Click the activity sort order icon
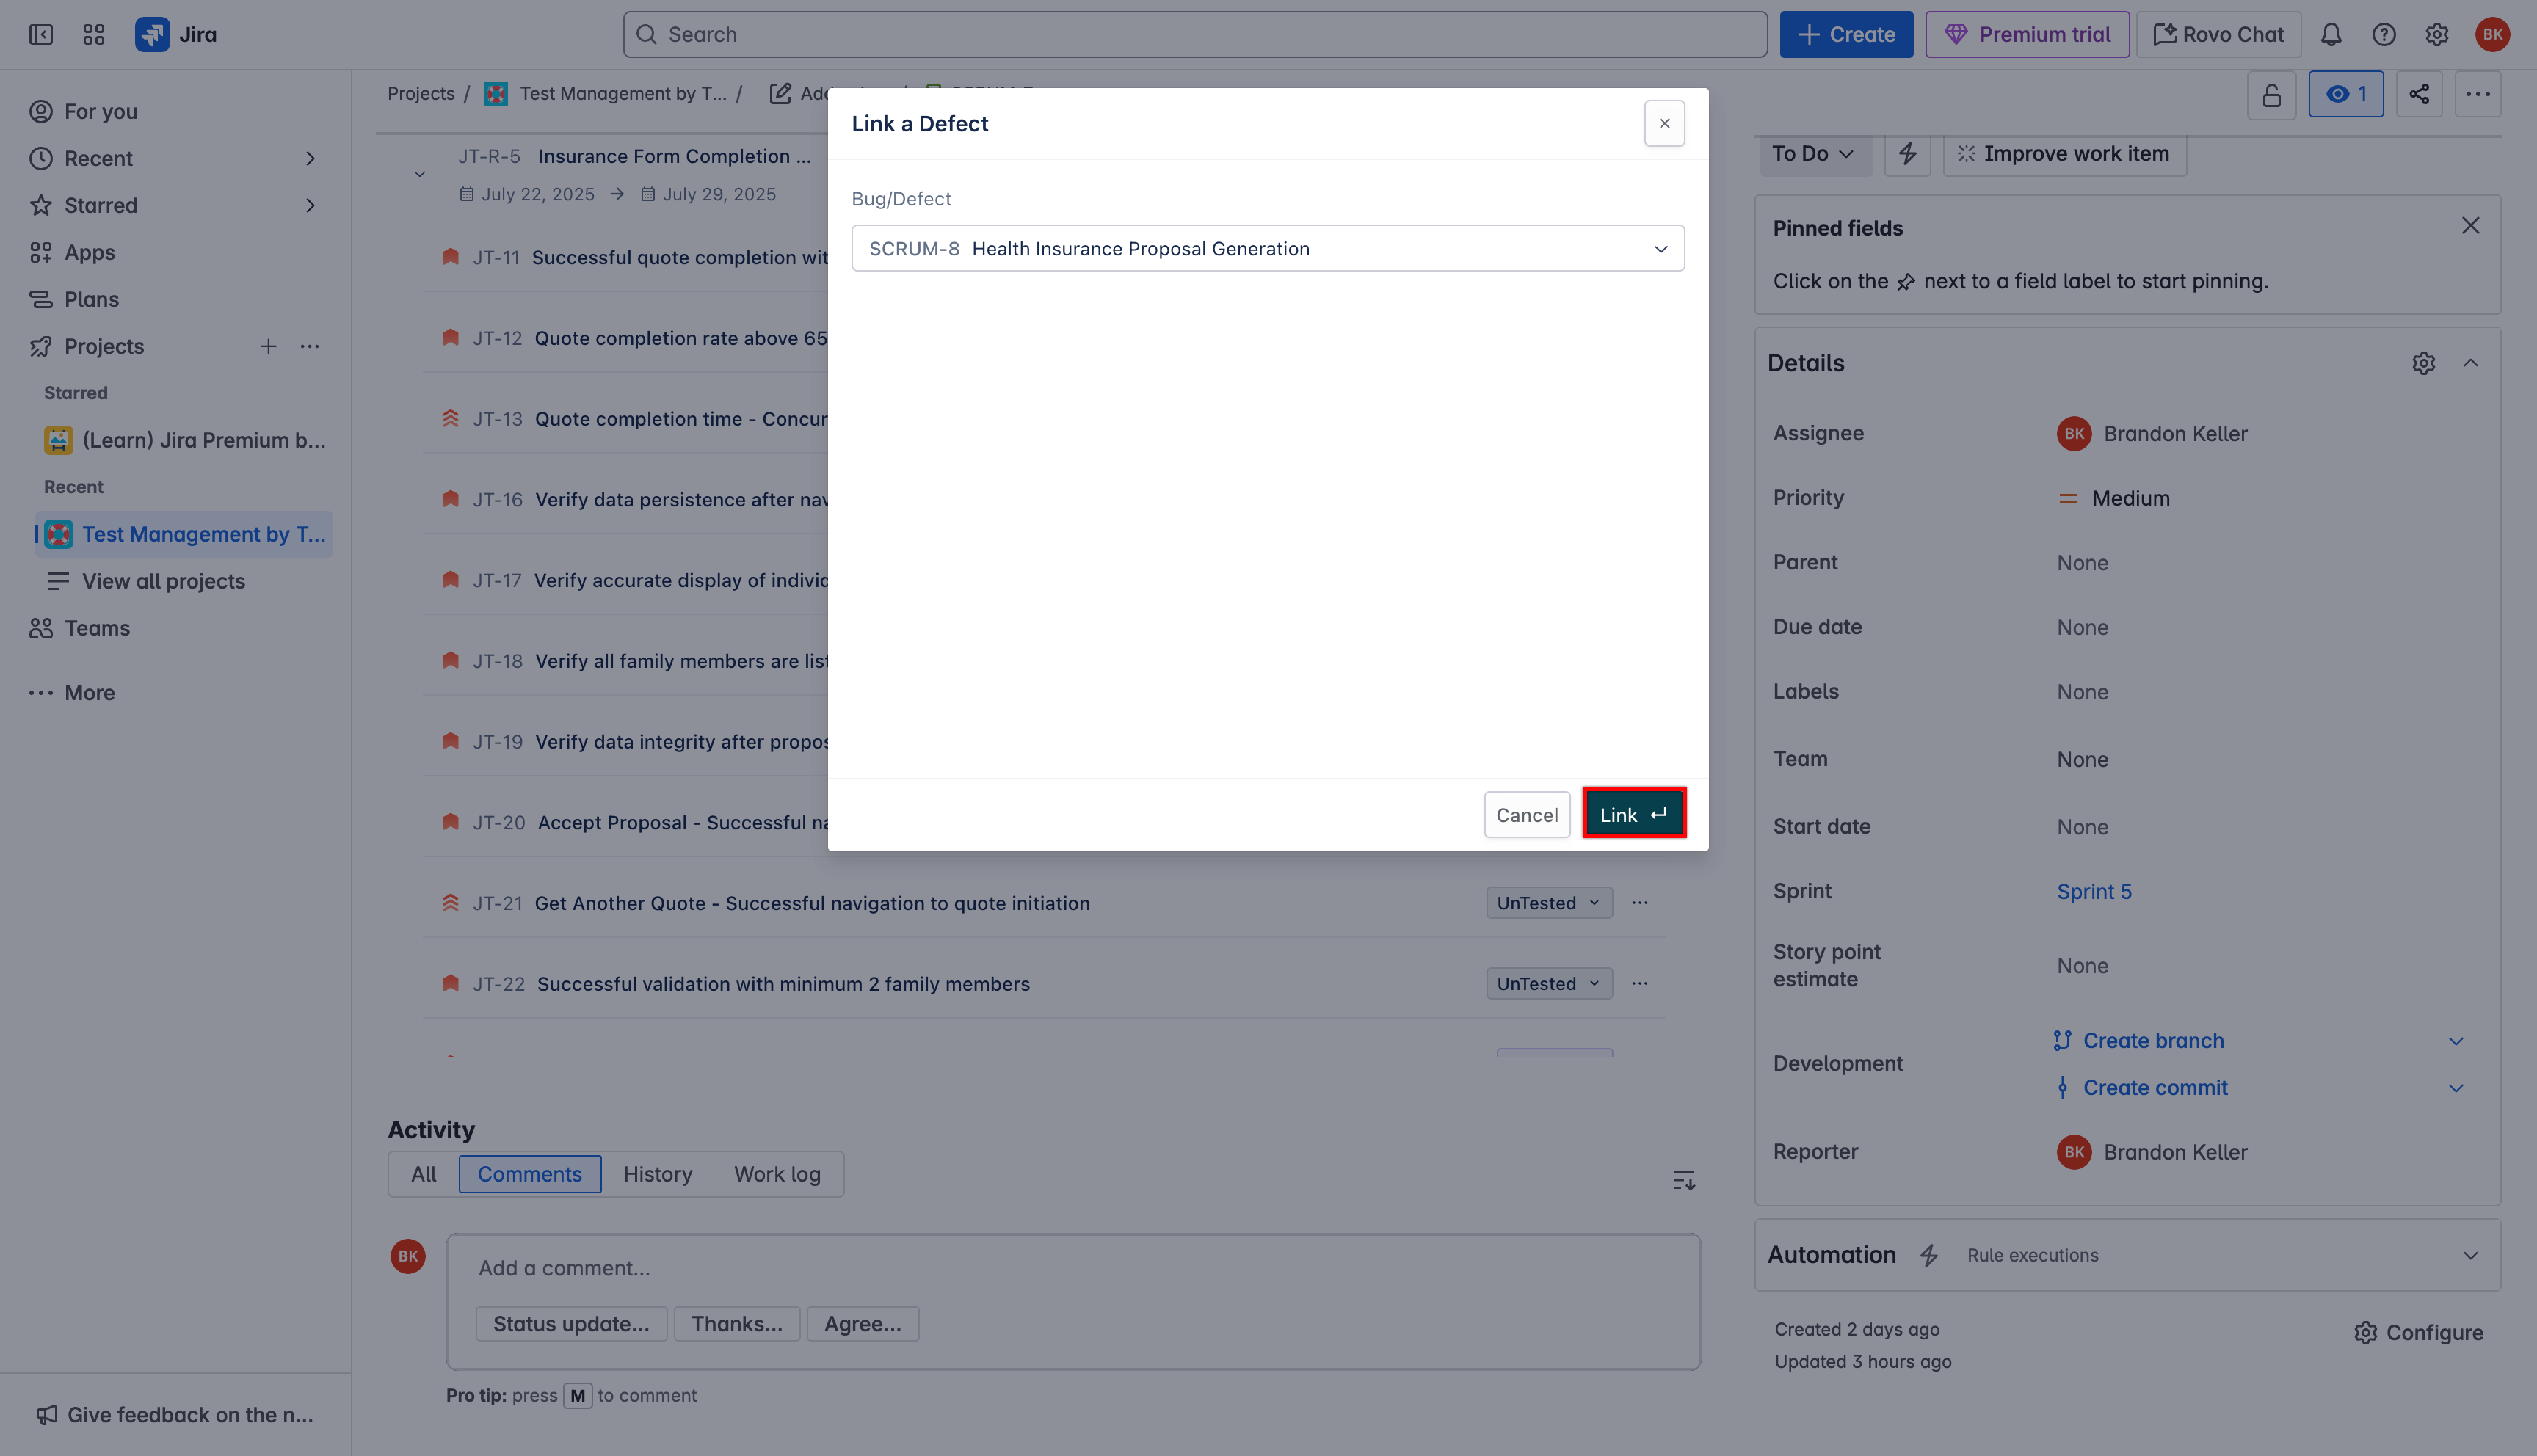Viewport: 2537px width, 1456px height. pyautogui.click(x=1684, y=1181)
